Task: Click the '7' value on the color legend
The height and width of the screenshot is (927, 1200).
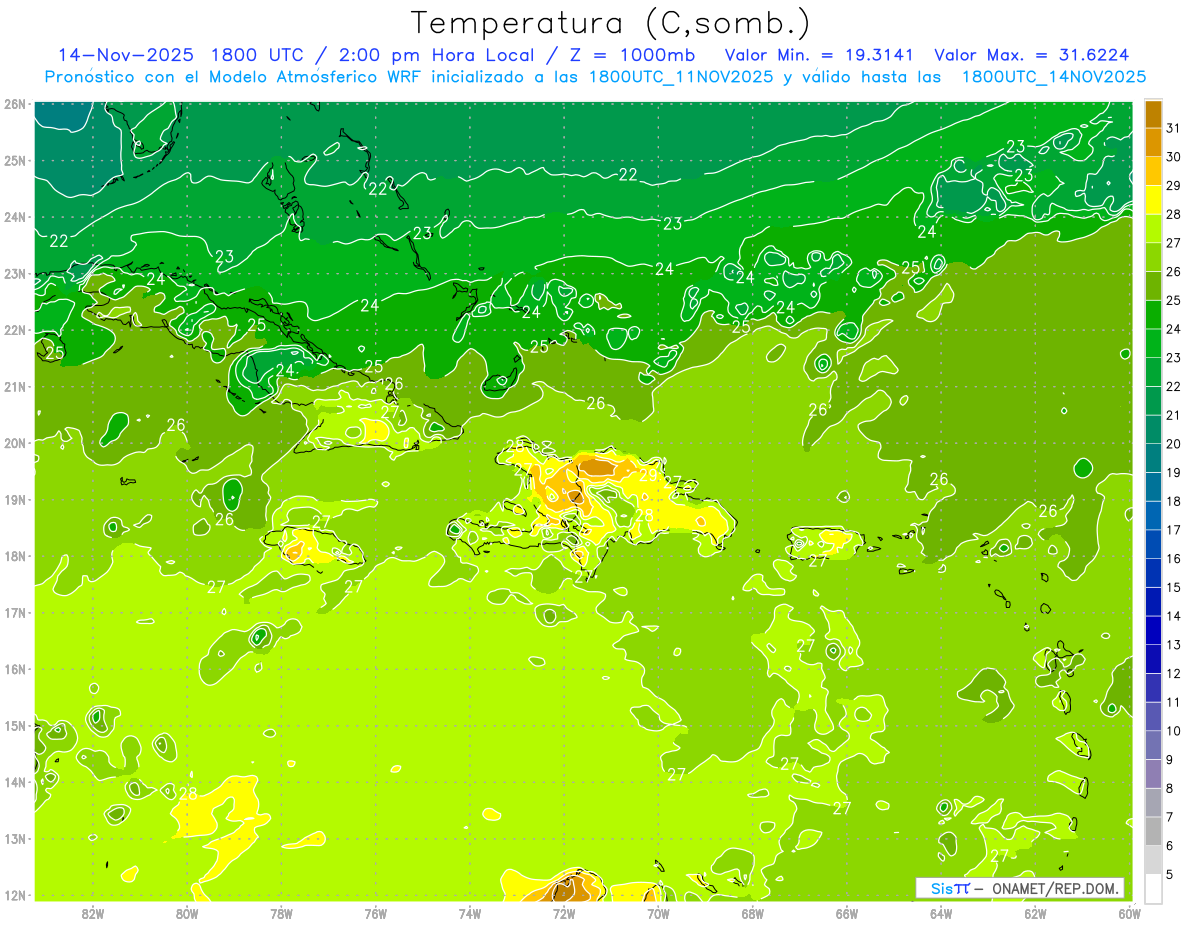Action: (x=1170, y=817)
